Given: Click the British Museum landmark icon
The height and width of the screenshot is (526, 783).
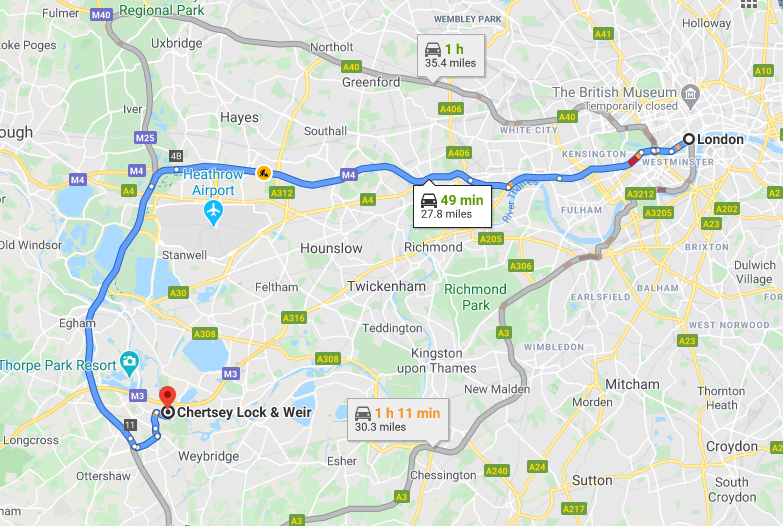Looking at the screenshot, I should coord(690,96).
